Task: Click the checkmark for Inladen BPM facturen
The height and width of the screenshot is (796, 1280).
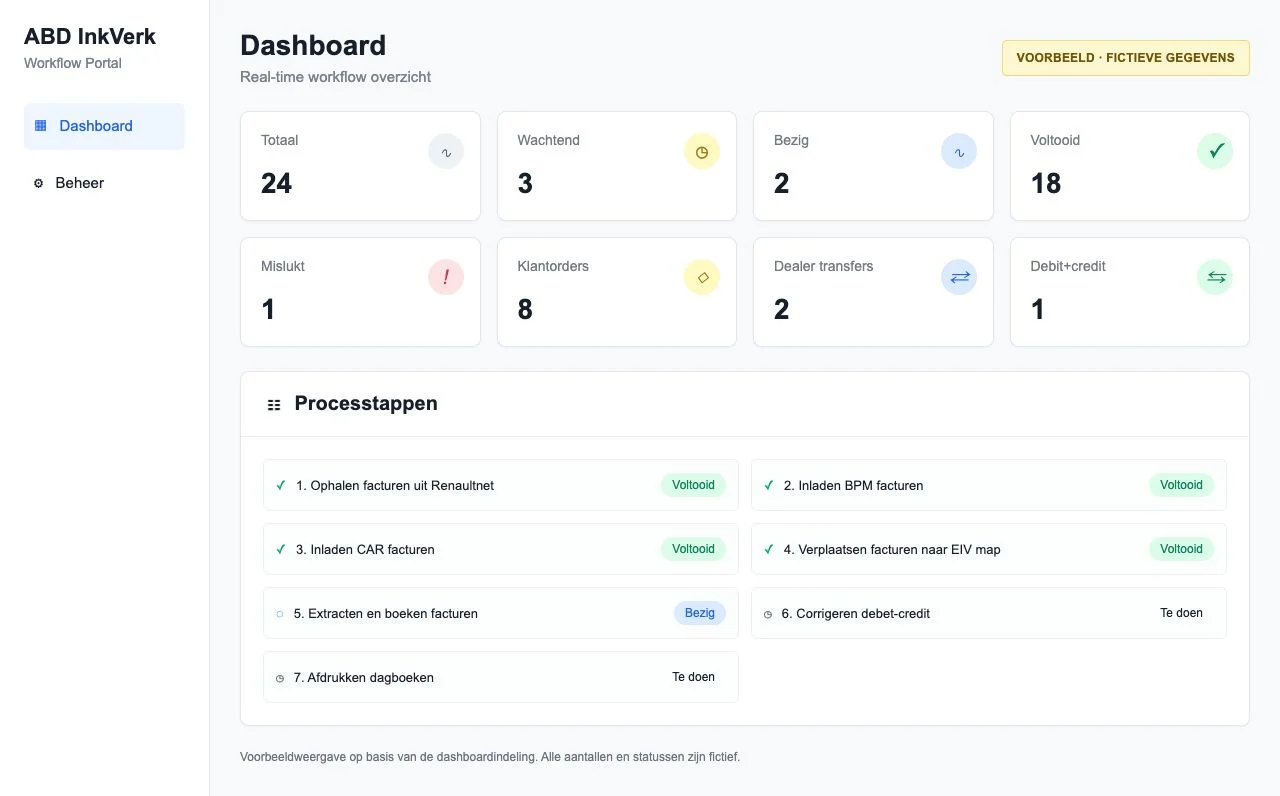Action: (769, 485)
